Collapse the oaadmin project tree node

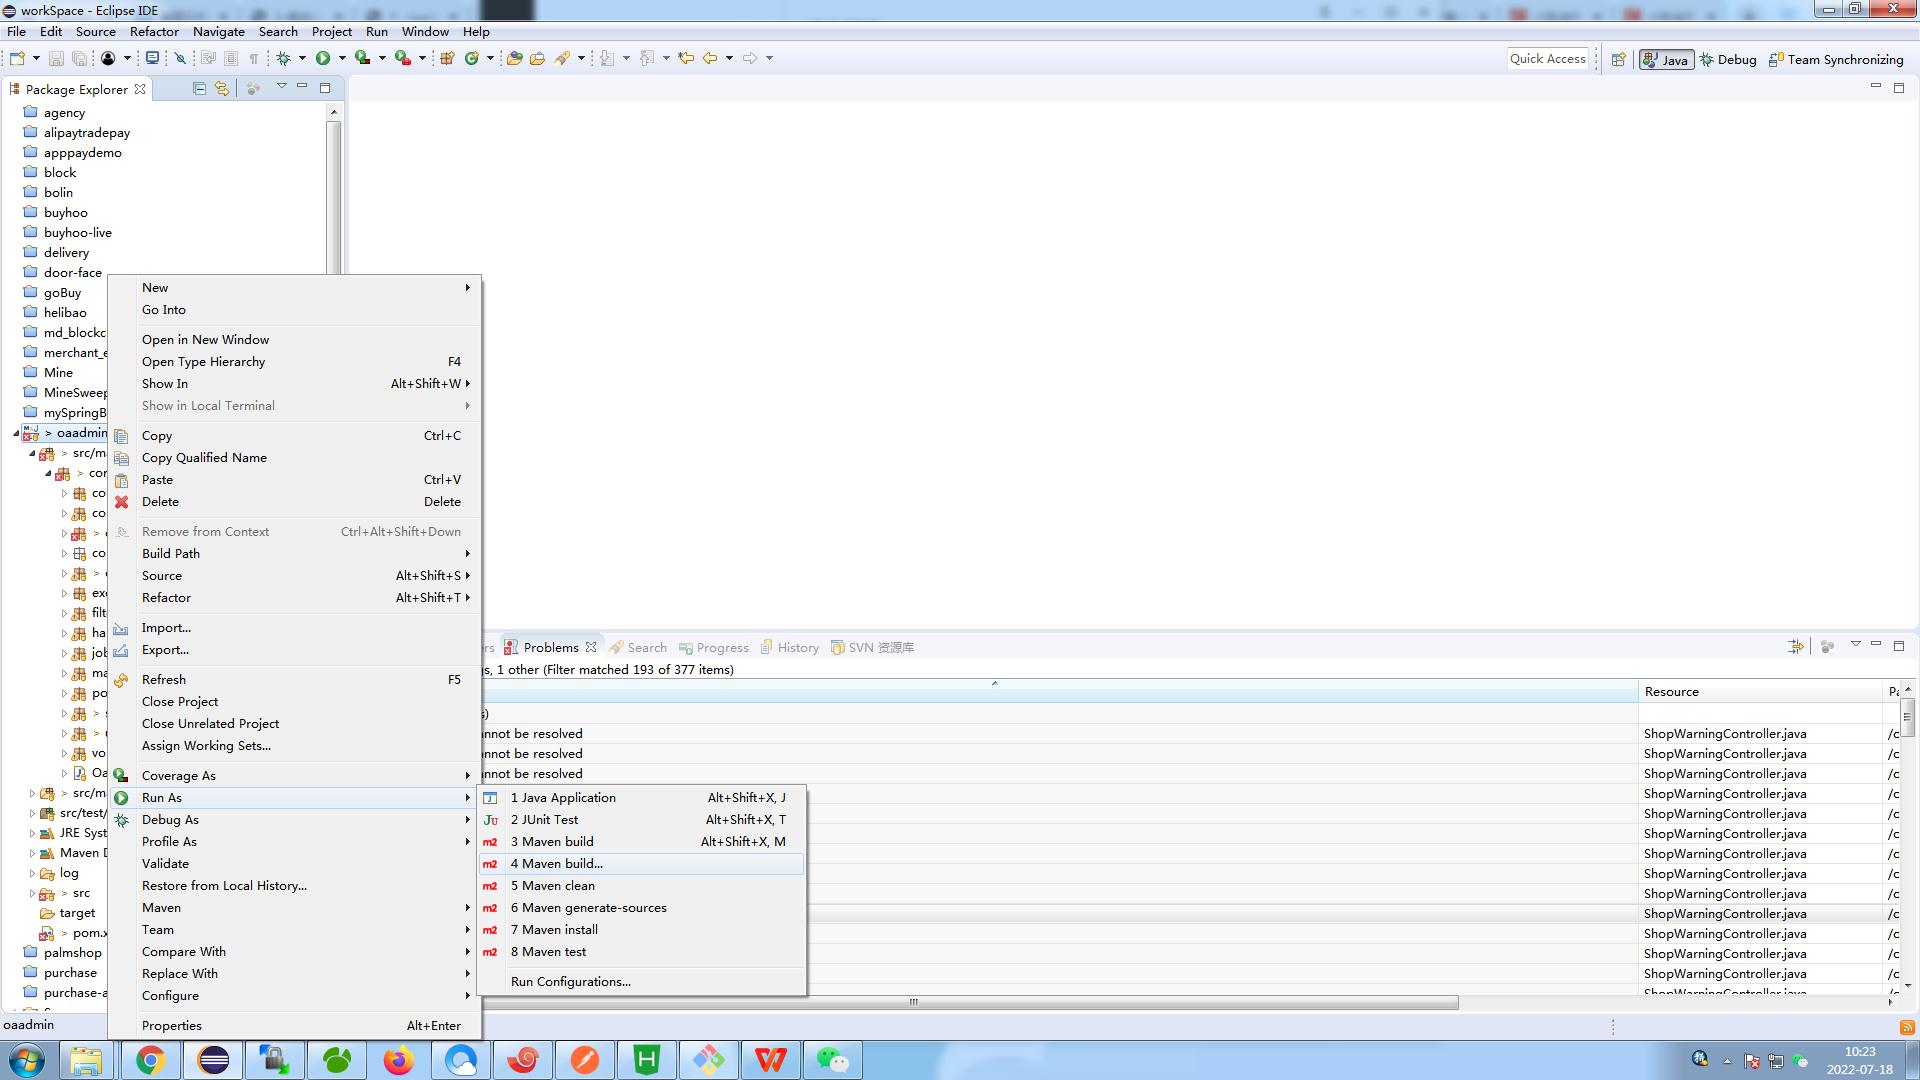(x=16, y=433)
